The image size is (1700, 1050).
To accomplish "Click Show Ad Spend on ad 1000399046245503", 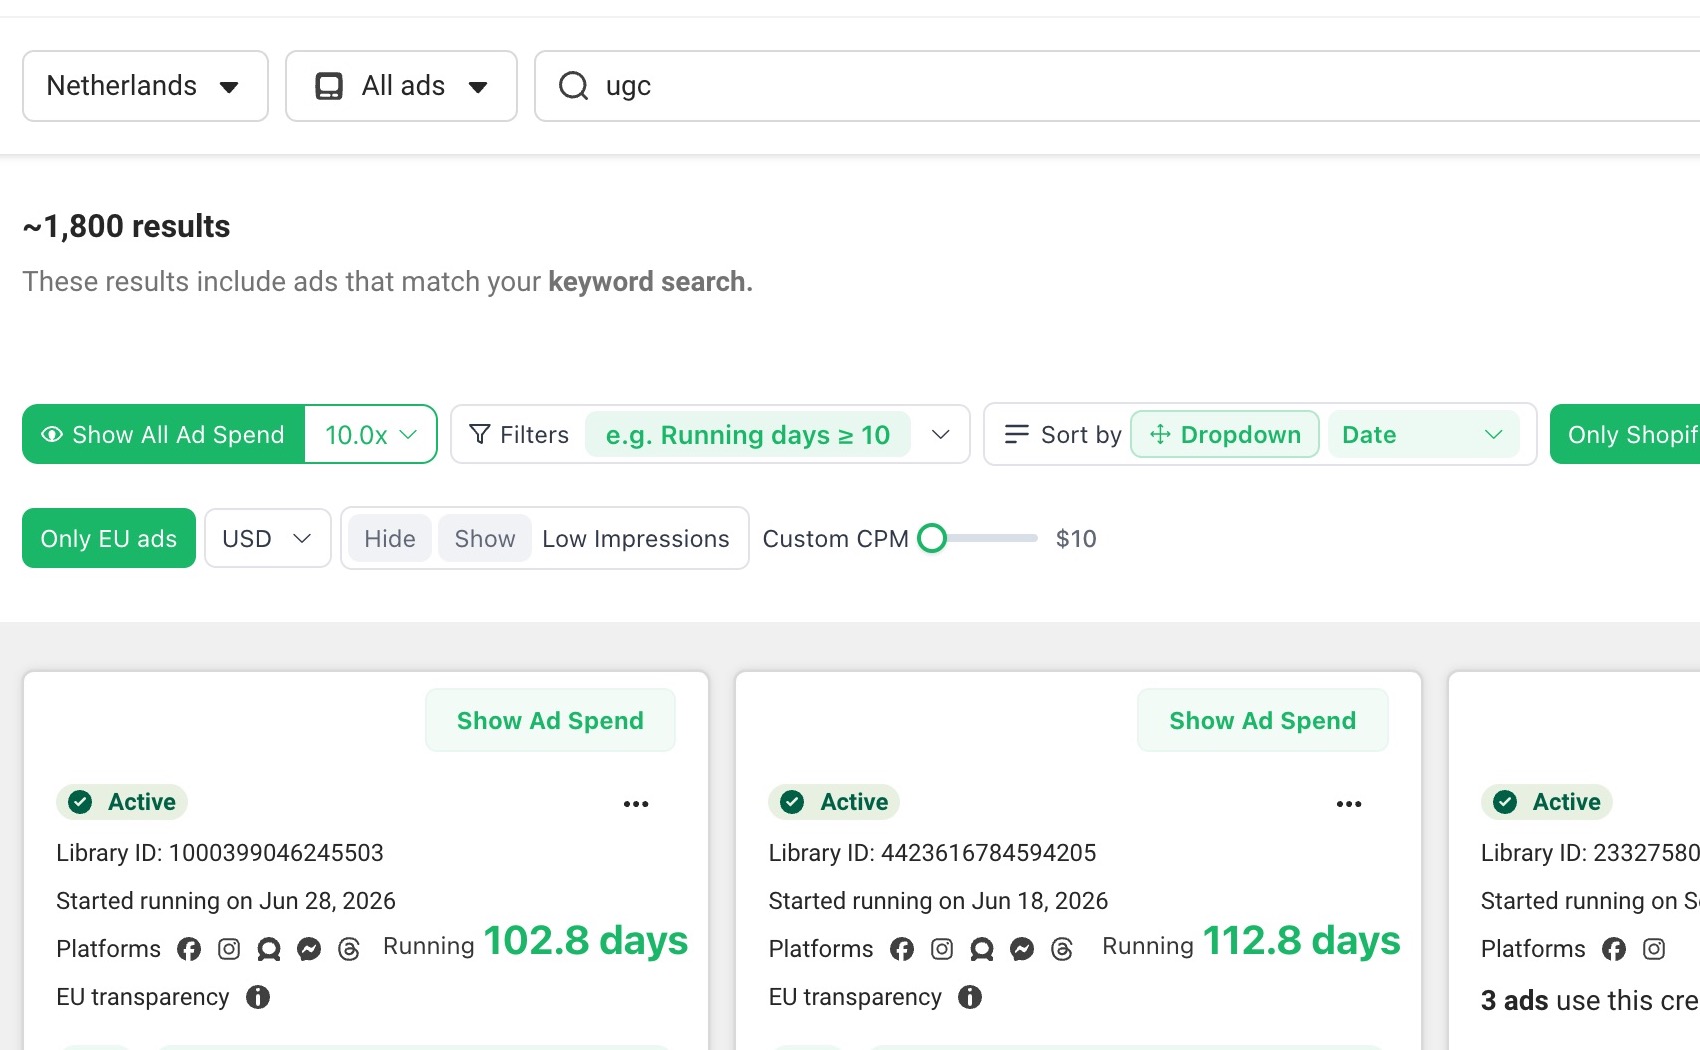I will 550,721.
